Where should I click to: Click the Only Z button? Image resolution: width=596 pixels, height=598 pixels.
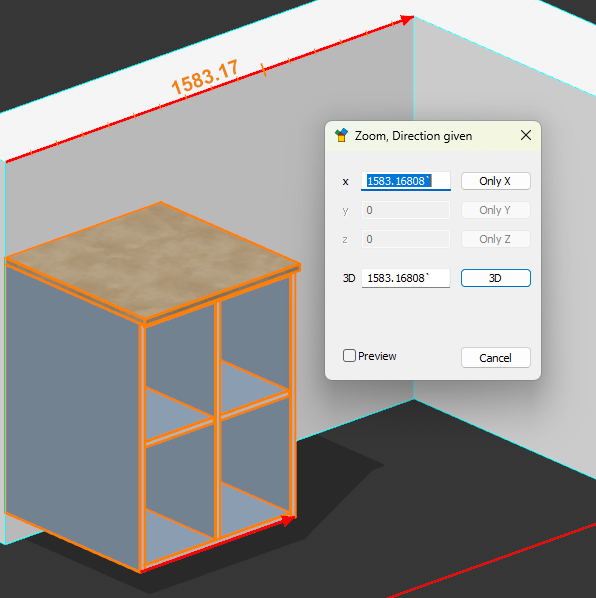495,239
